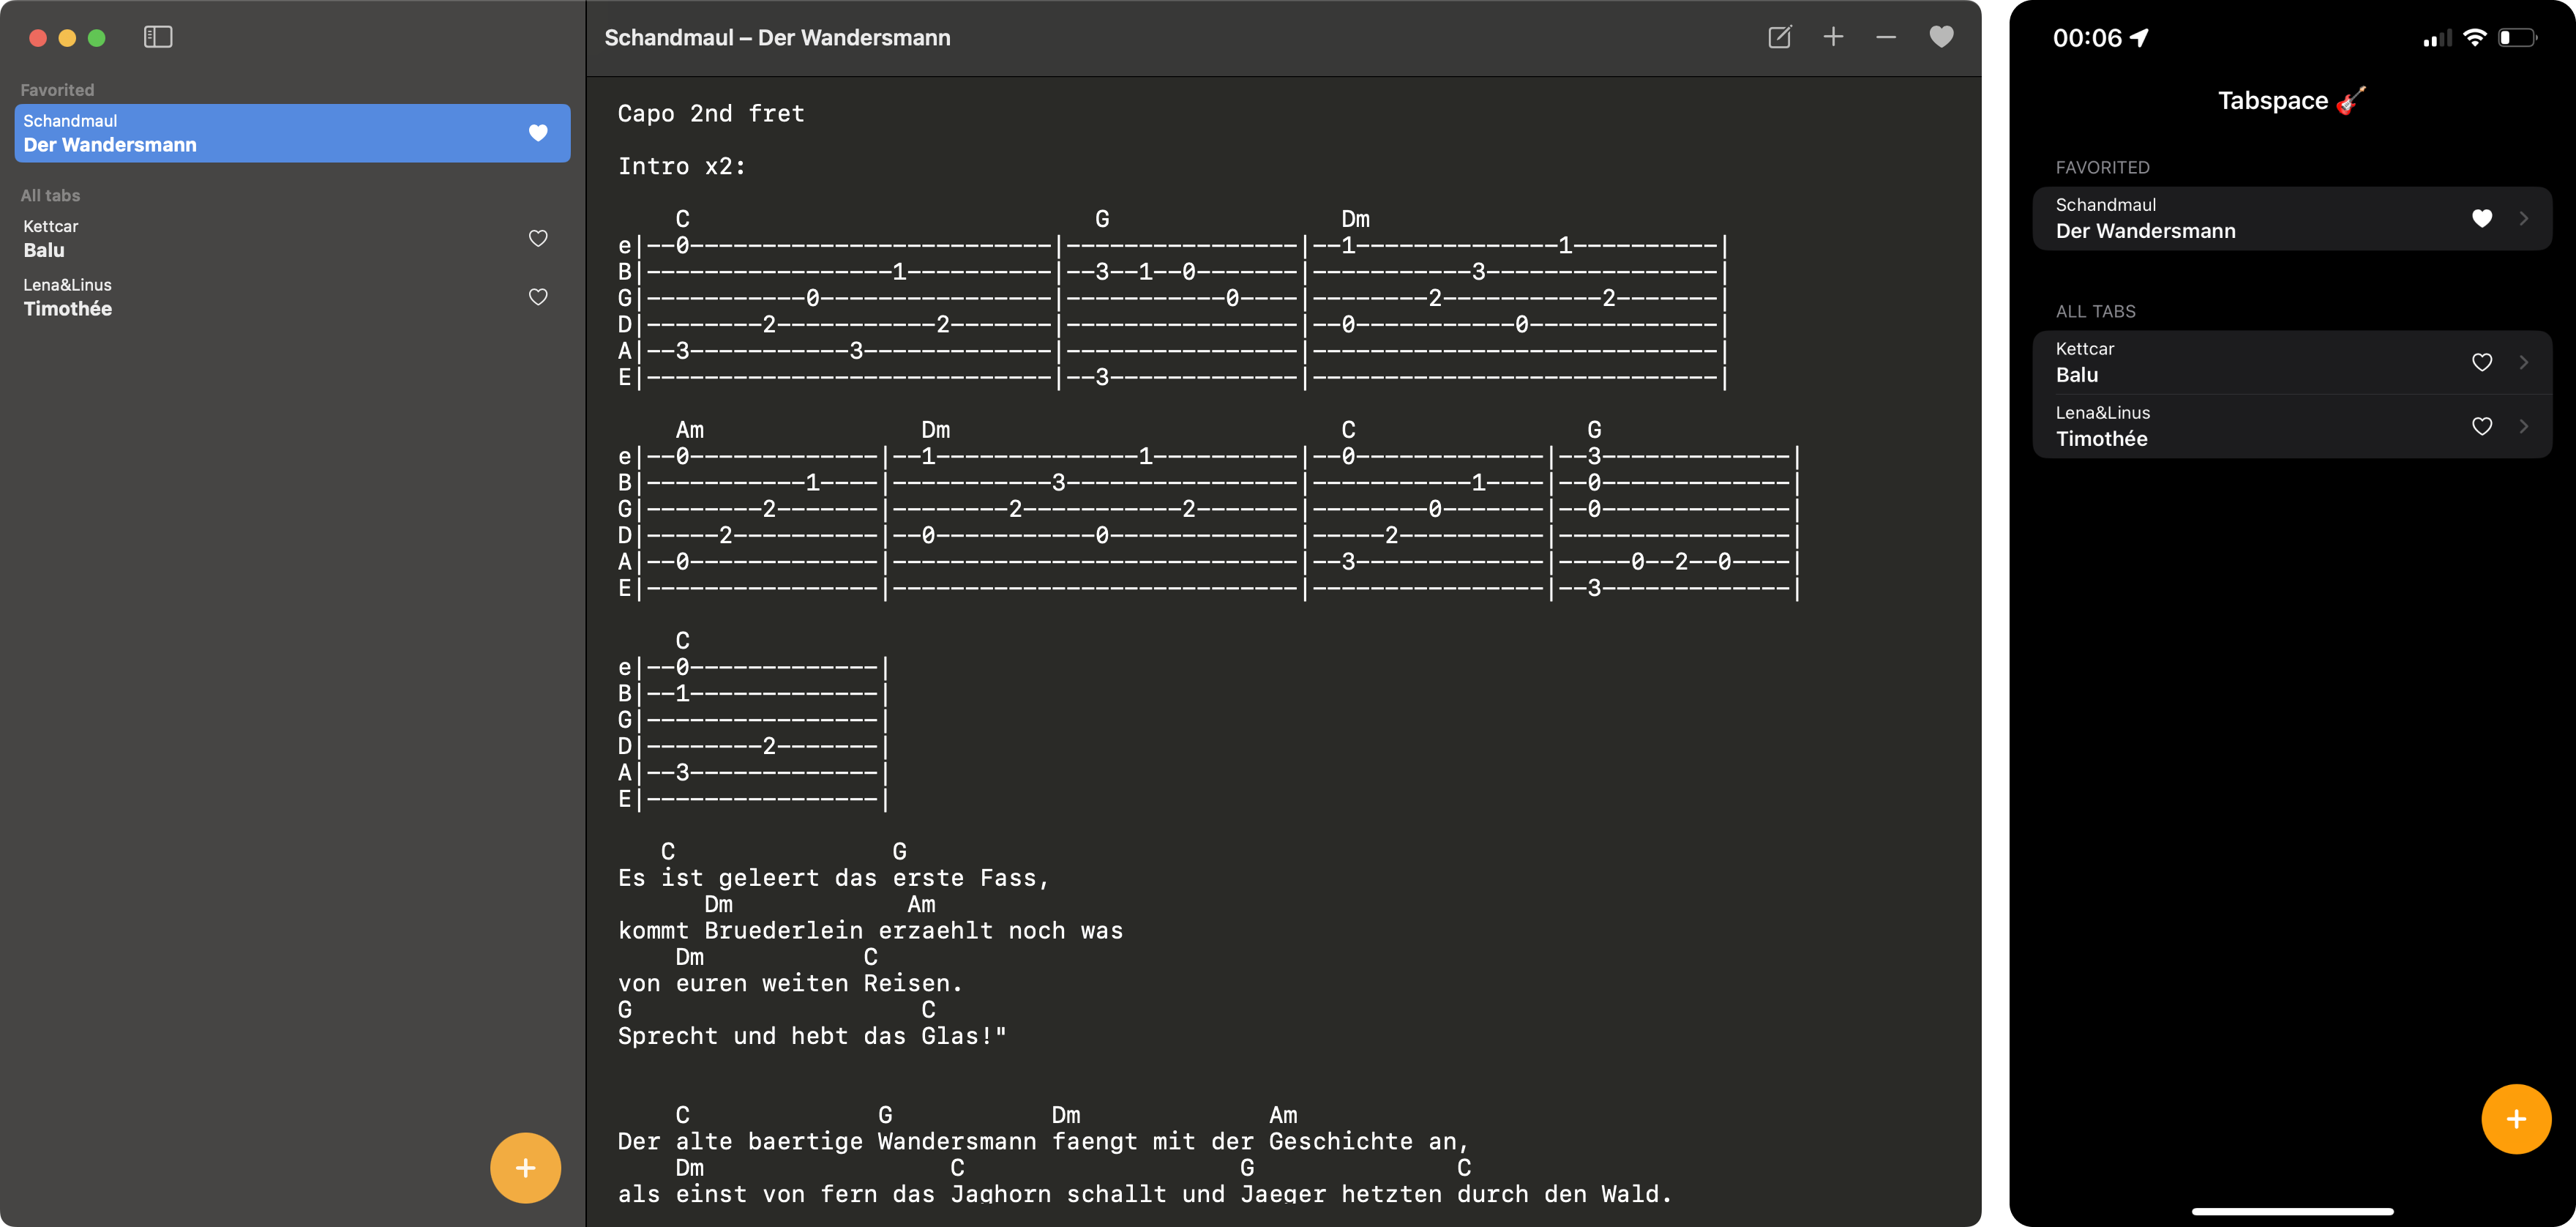Favorite Timothée in the Mac sidebar
This screenshot has height=1227, width=2576.
click(x=538, y=297)
